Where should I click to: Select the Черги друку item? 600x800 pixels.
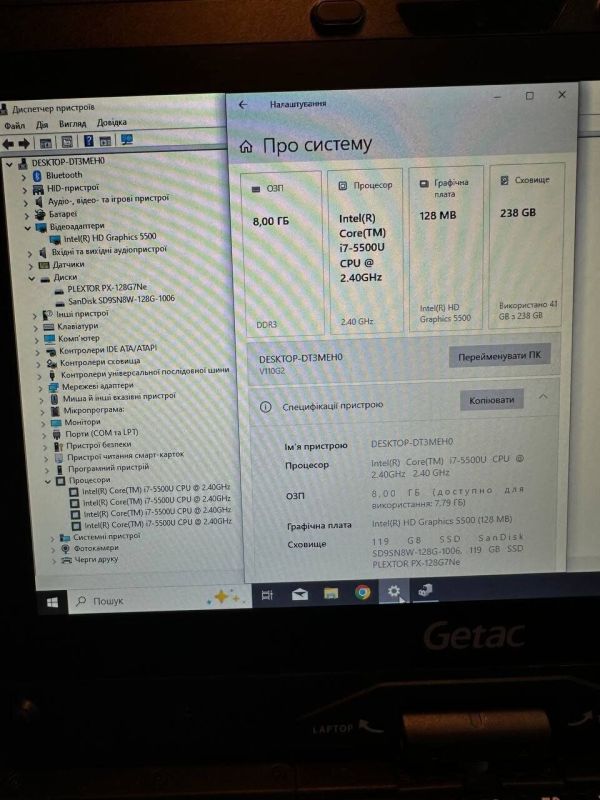[96, 559]
